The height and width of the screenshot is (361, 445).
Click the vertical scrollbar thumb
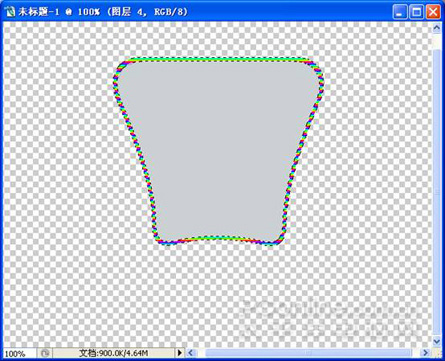pos(437,192)
